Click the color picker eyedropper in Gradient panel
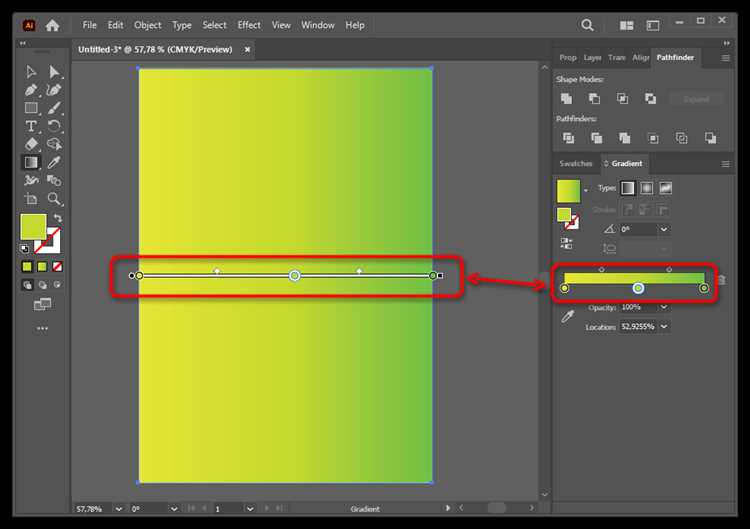Screen dimensions: 750x529 pos(568,316)
